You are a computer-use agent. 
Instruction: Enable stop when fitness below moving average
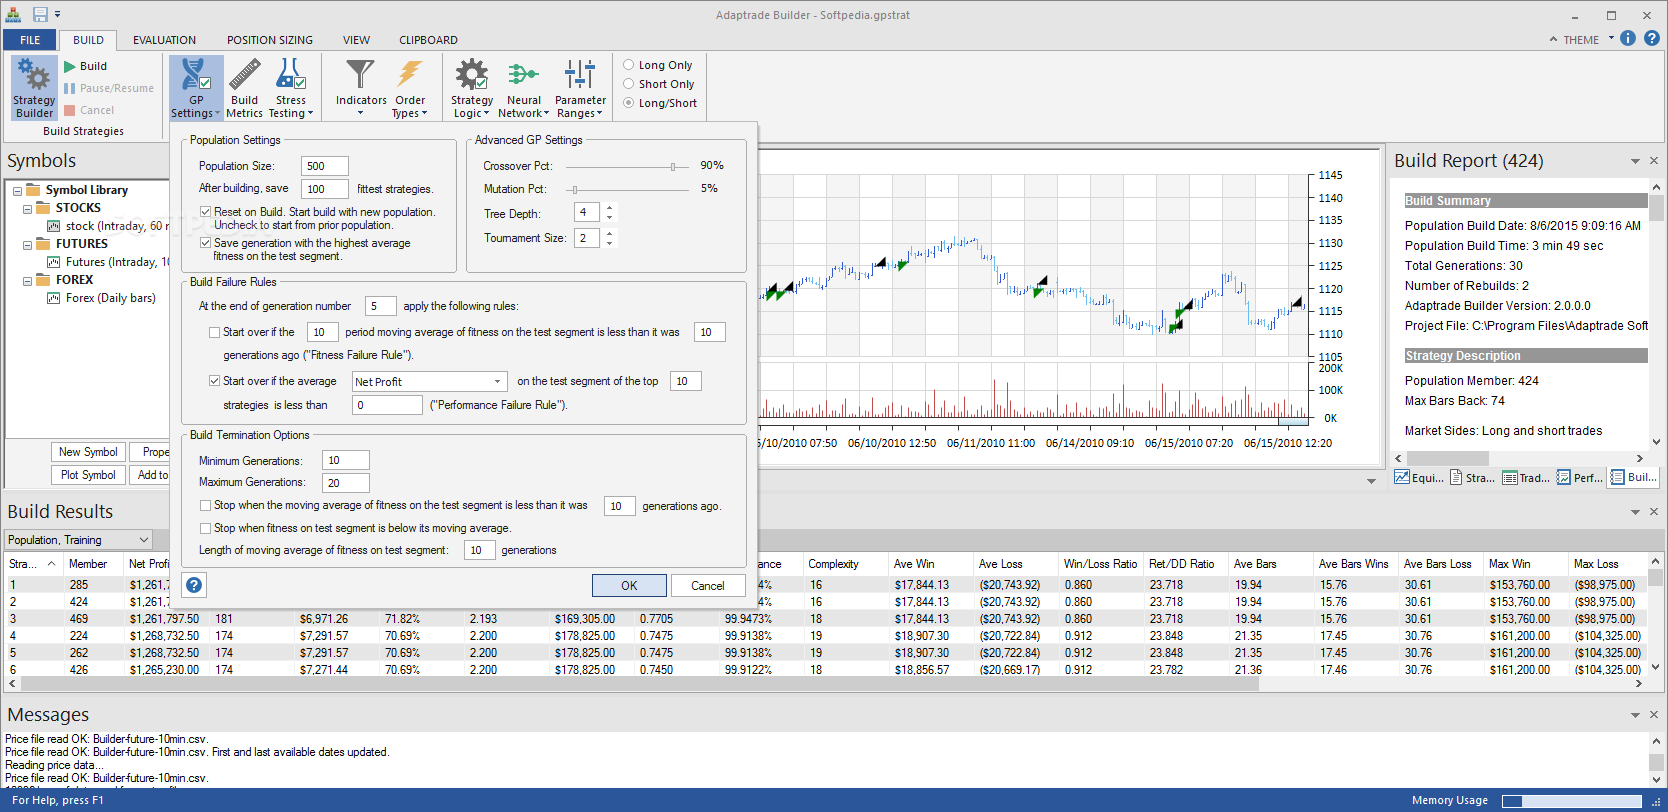tap(205, 528)
